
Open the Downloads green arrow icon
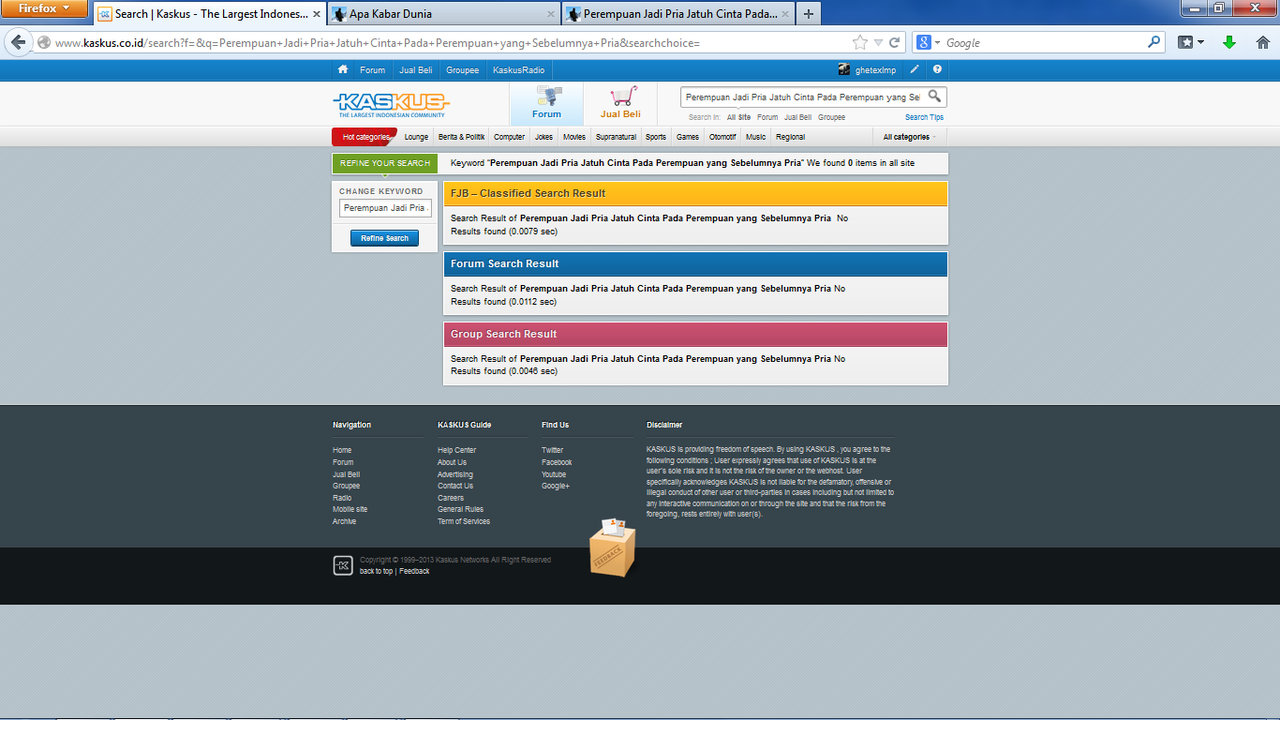coord(1230,43)
